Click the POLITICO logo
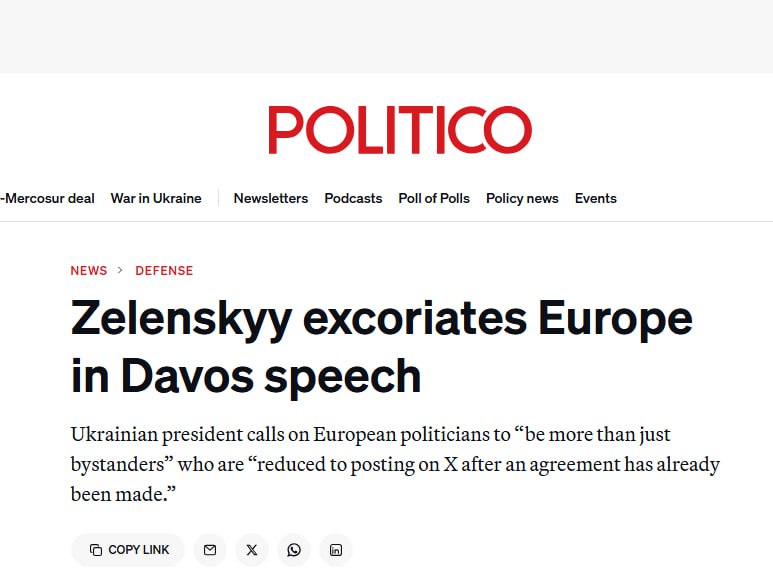The image size is (773, 577). (x=399, y=130)
